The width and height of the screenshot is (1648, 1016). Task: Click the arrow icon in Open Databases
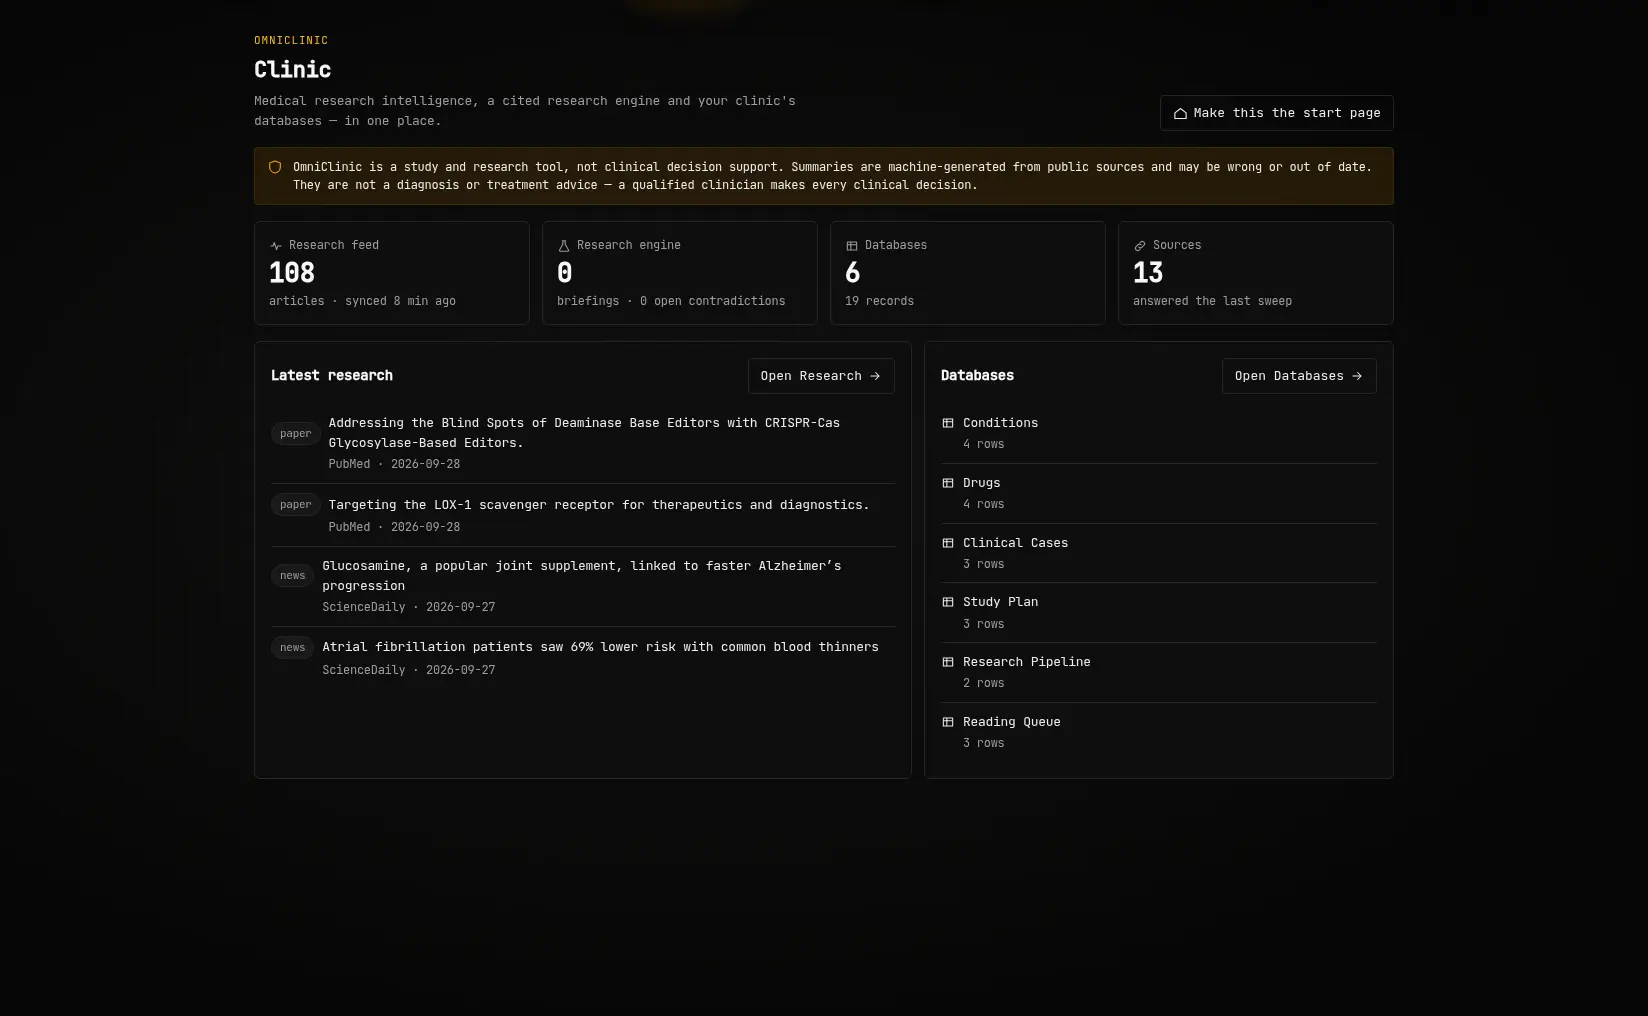pos(1357,376)
